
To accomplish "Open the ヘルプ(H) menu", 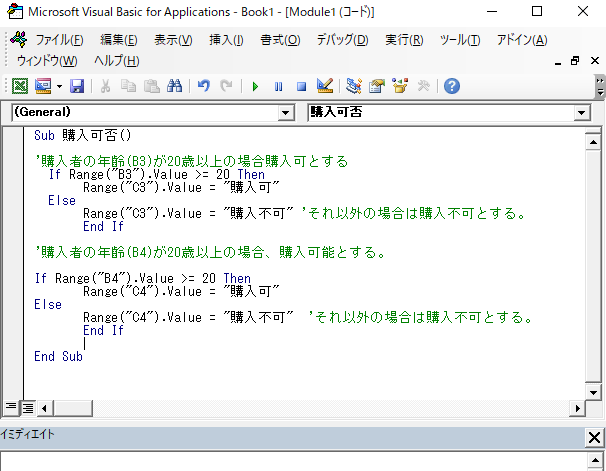I will (x=117, y=61).
